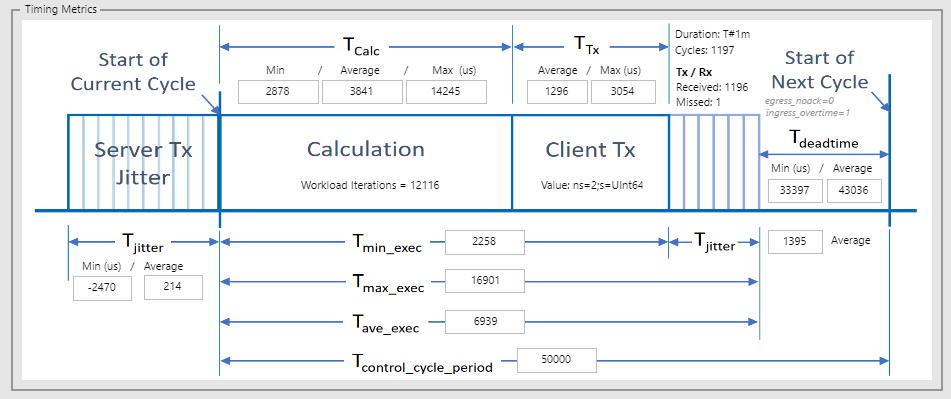Click the 'Received: 1196' text
Viewport: 951px width, 399px height.
(x=712, y=87)
